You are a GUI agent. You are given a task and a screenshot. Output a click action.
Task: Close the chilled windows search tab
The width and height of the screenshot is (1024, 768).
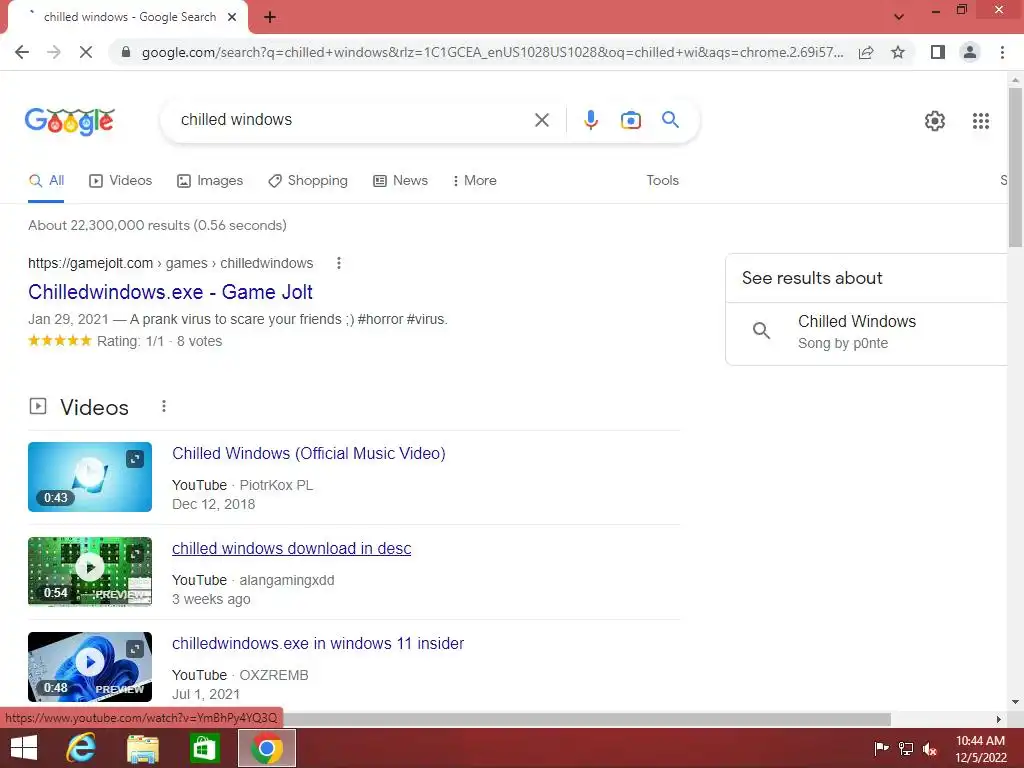click(x=232, y=17)
